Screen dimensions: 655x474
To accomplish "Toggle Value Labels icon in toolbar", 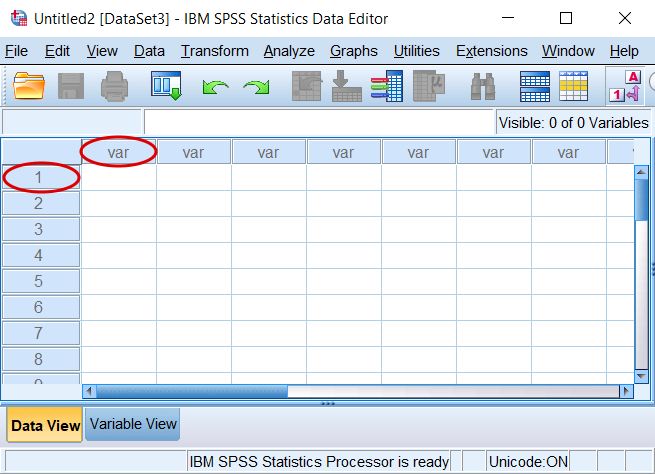I will [x=625, y=86].
